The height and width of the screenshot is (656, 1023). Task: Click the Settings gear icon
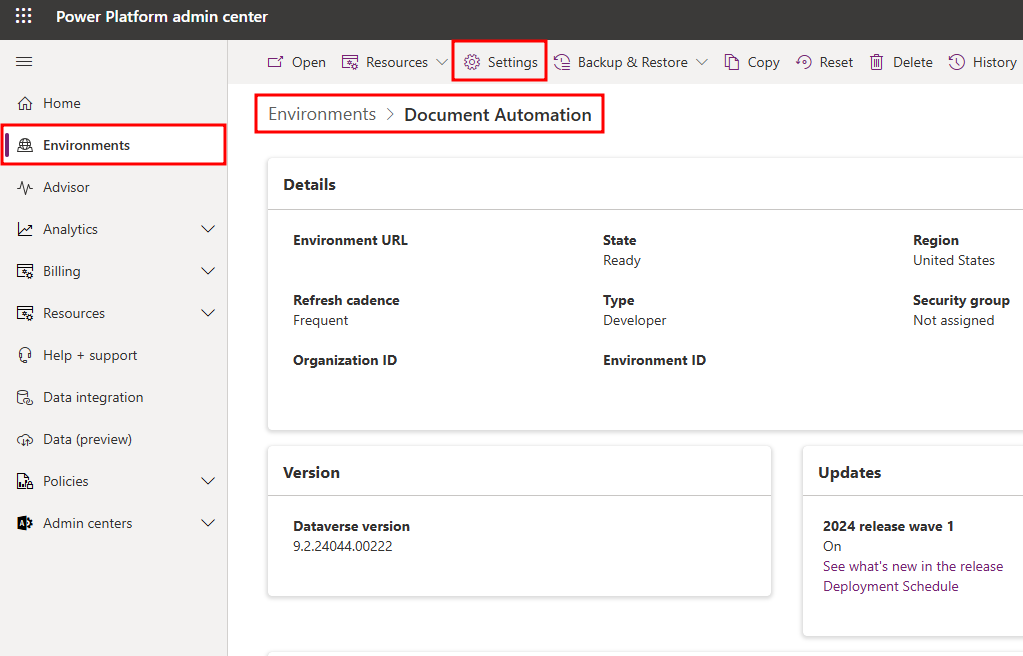click(472, 62)
